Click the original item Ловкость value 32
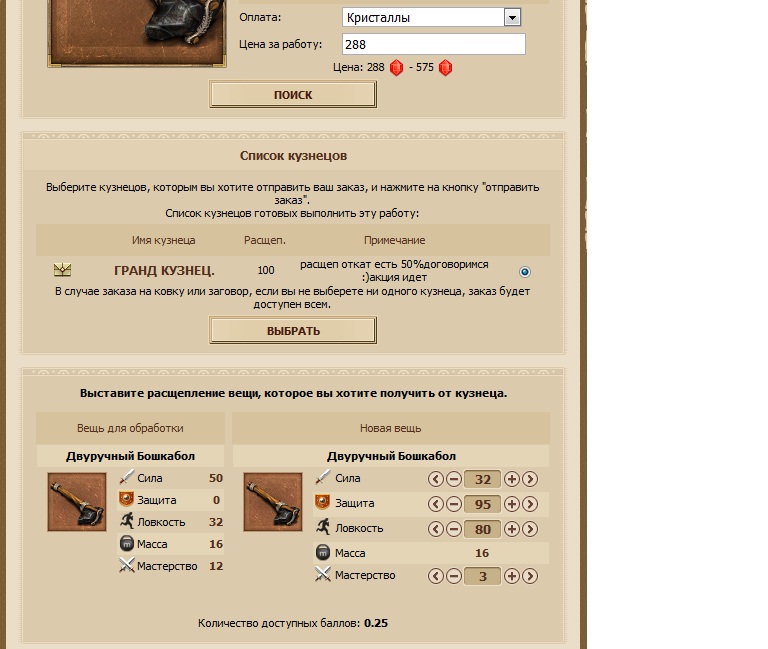 216,522
